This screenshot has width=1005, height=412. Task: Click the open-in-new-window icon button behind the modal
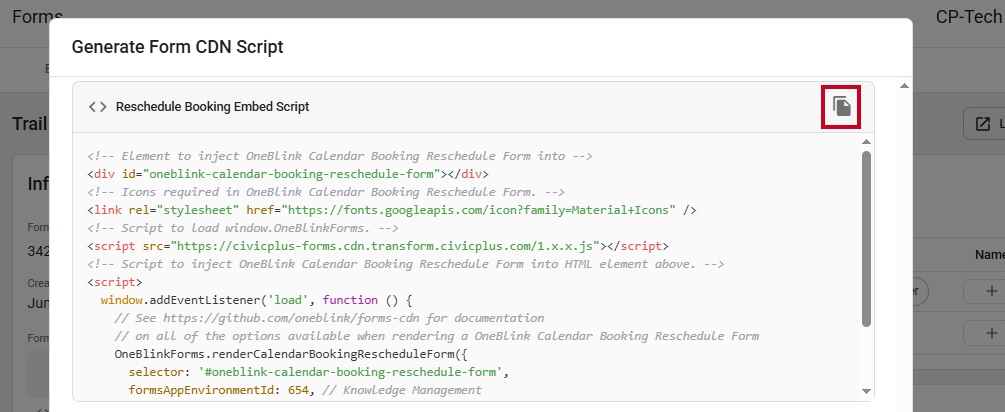983,124
